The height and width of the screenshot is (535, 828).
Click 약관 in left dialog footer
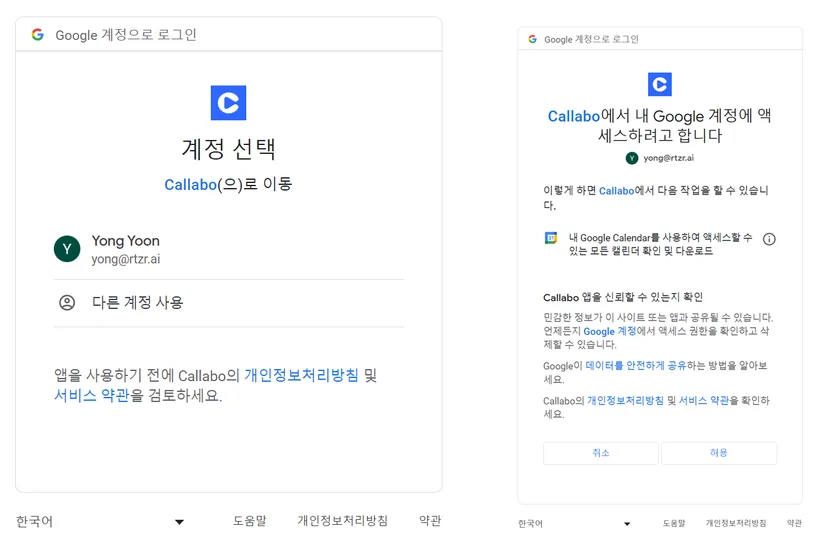430,521
